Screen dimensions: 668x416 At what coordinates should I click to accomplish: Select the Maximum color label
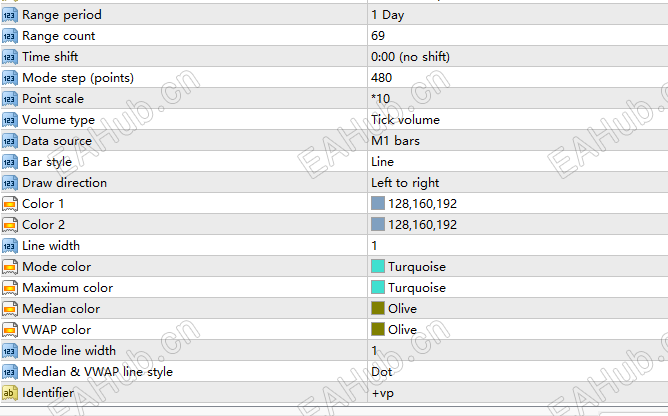pos(68,288)
